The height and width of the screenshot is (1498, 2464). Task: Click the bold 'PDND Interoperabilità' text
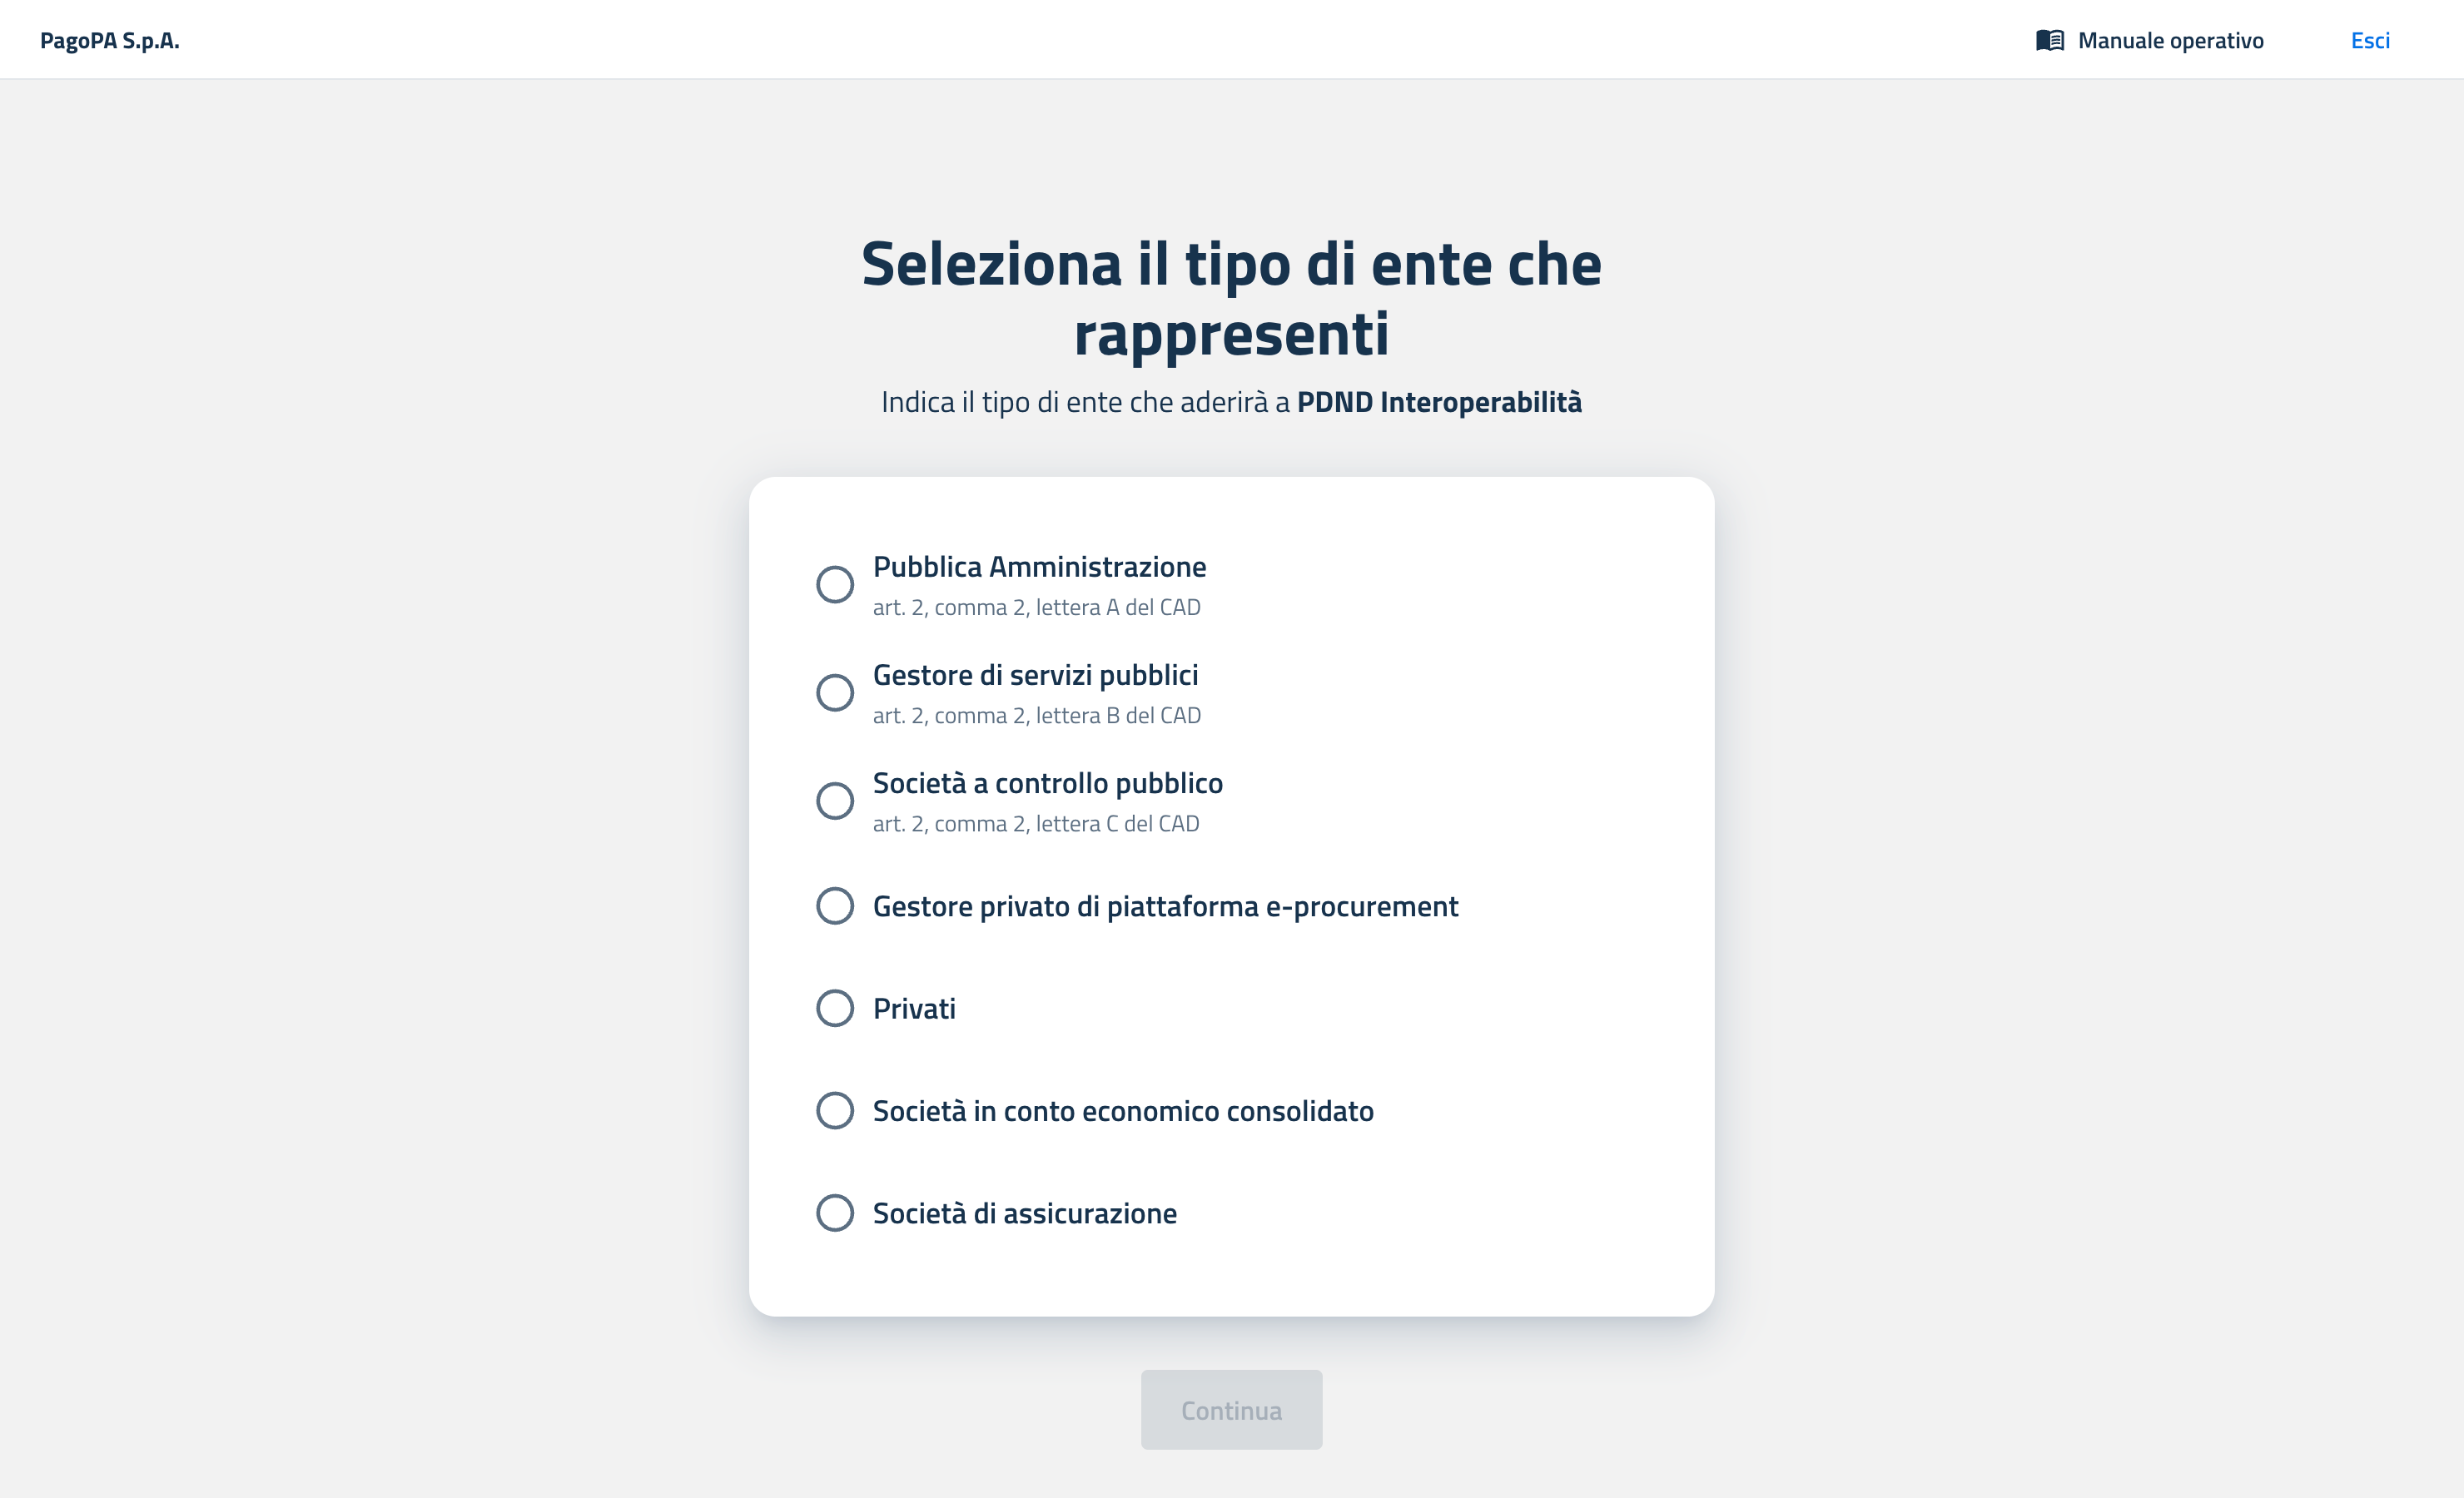(x=1439, y=402)
